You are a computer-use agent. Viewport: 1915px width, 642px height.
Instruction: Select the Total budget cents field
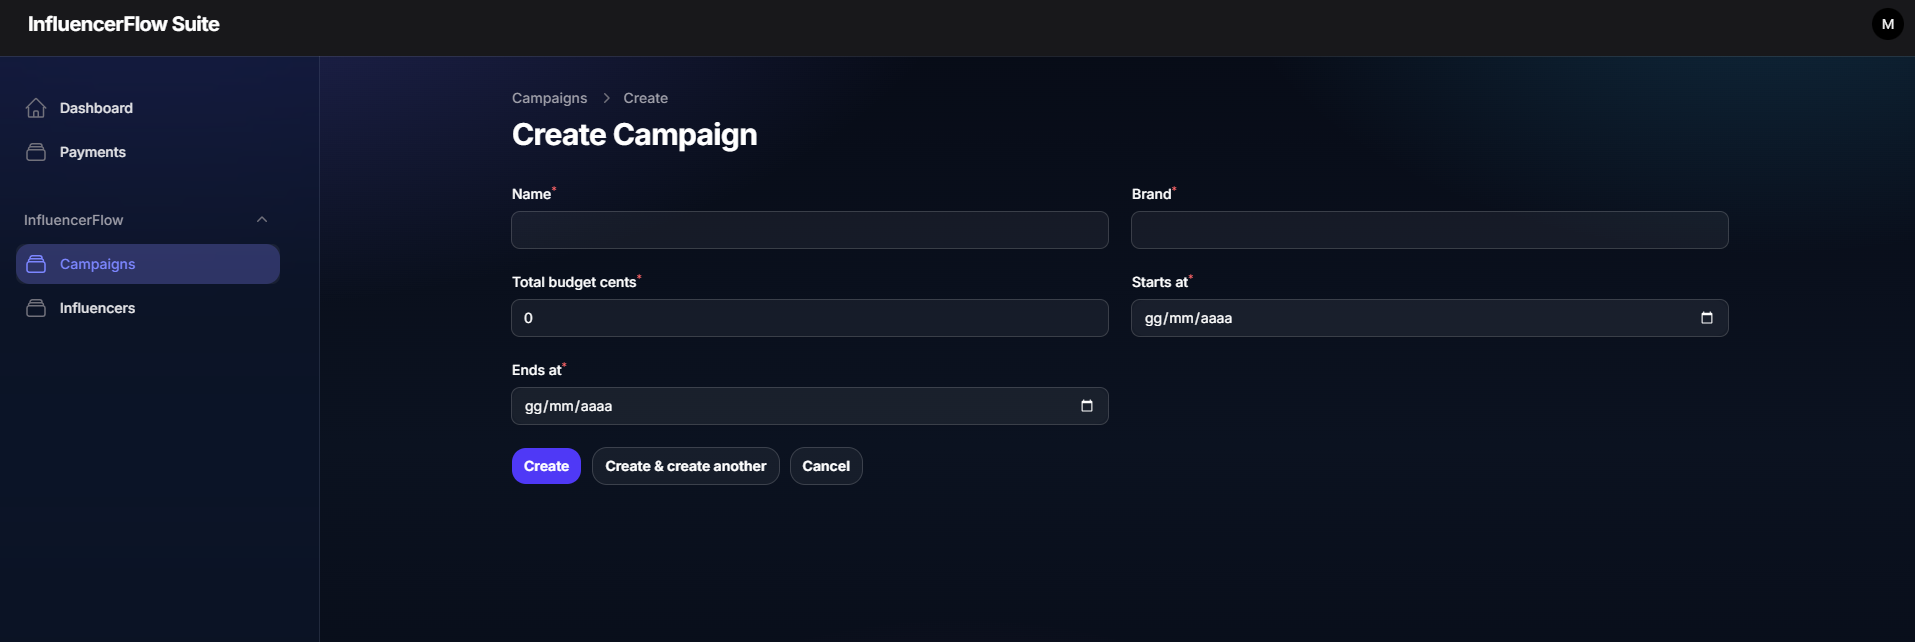(809, 318)
